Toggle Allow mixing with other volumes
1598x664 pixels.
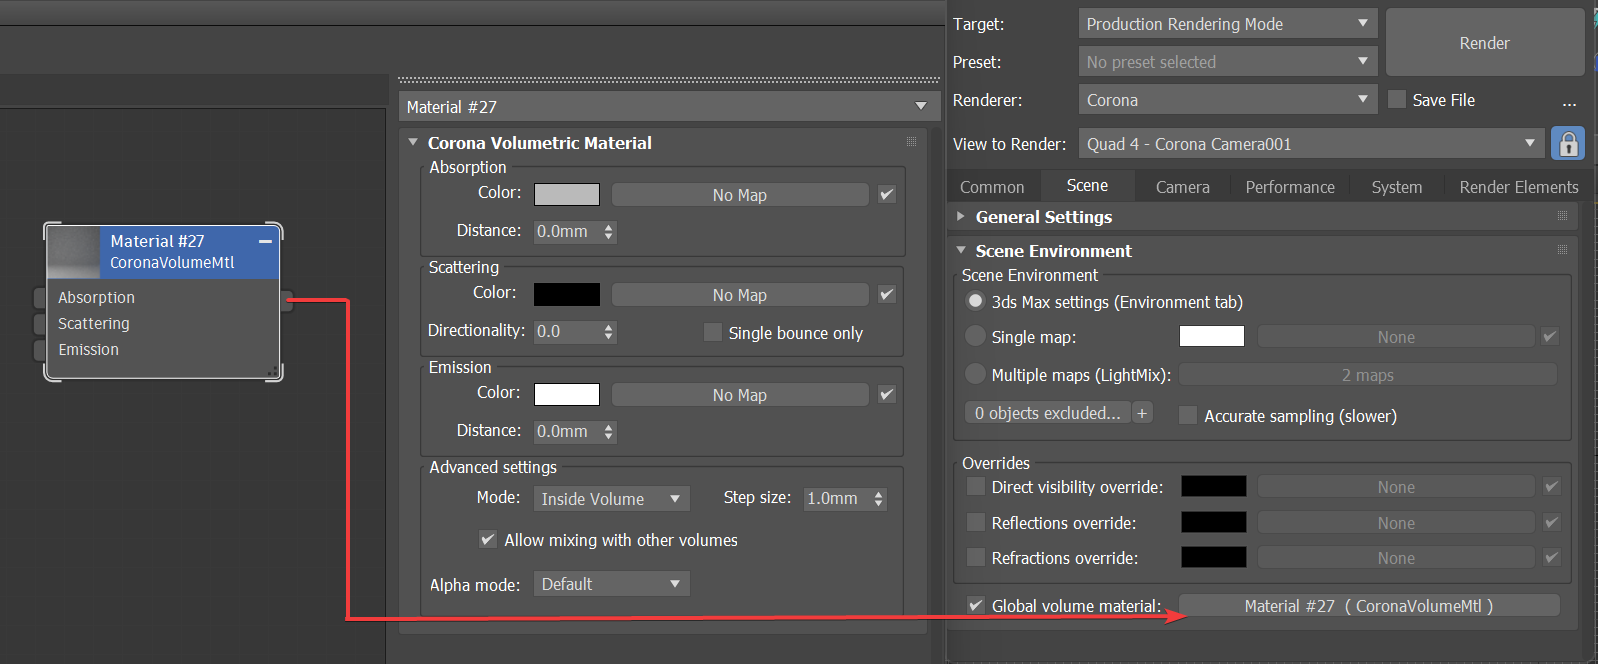click(x=488, y=539)
